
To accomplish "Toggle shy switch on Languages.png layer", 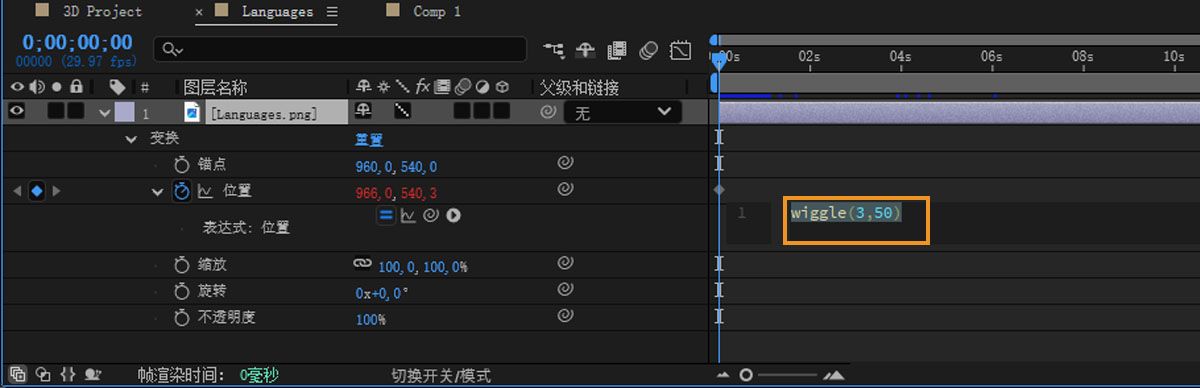I will pos(363,111).
